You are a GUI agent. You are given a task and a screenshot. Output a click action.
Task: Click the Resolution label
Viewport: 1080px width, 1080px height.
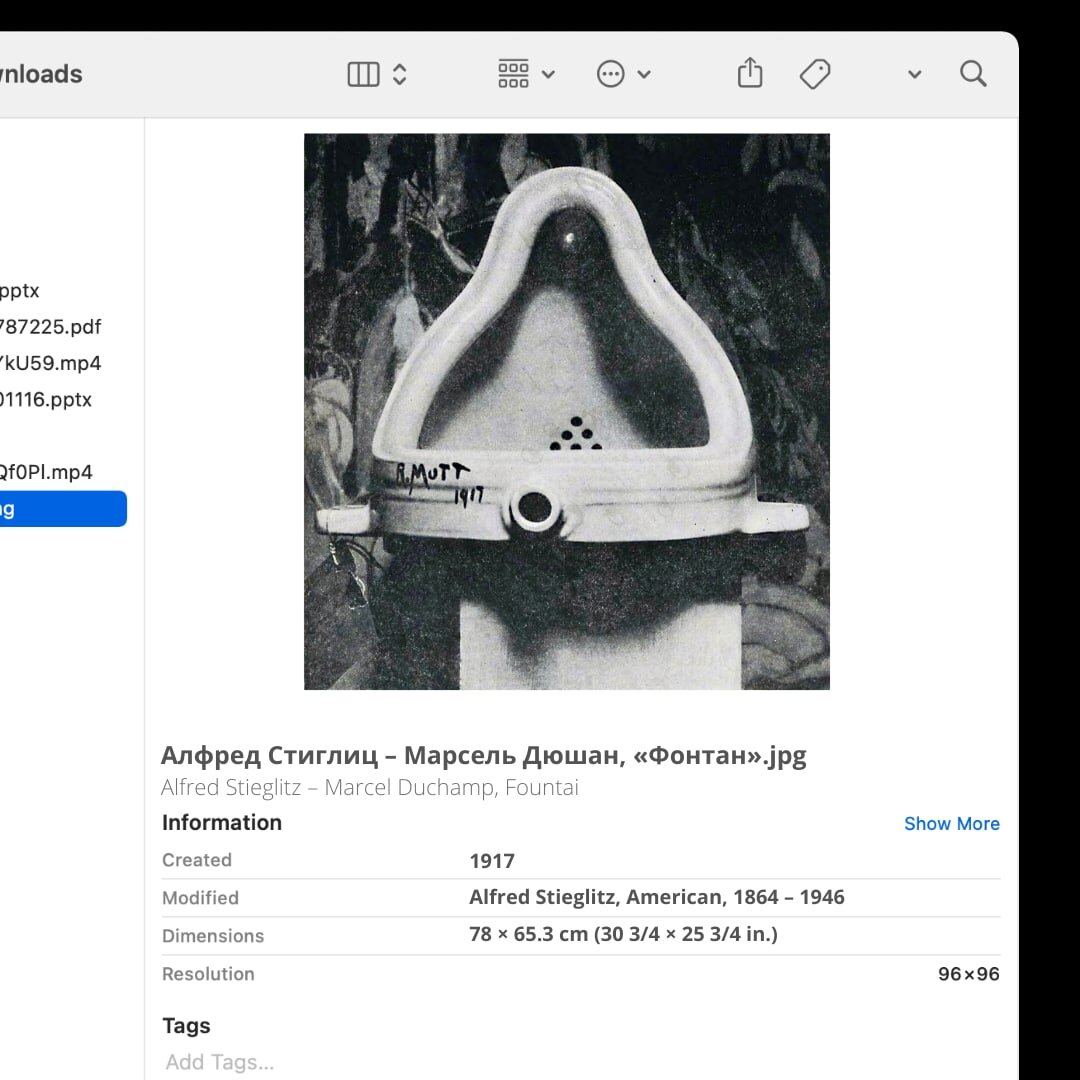tap(208, 974)
